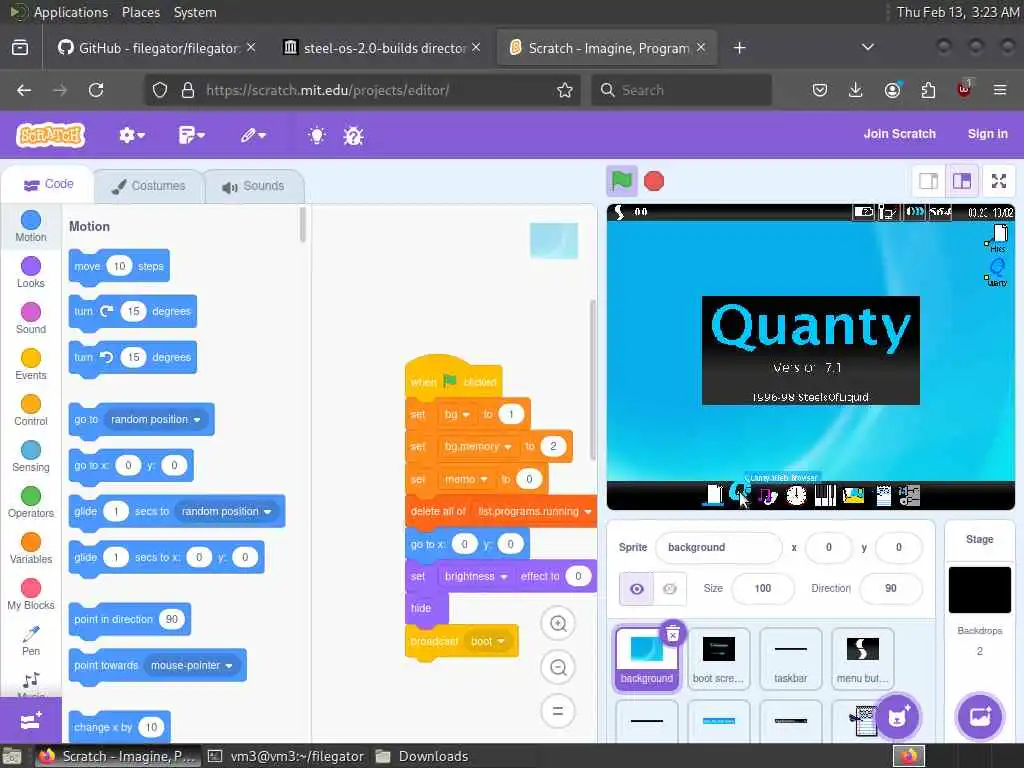Show sprite using the eye button
The image size is (1024, 768).
tap(637, 588)
